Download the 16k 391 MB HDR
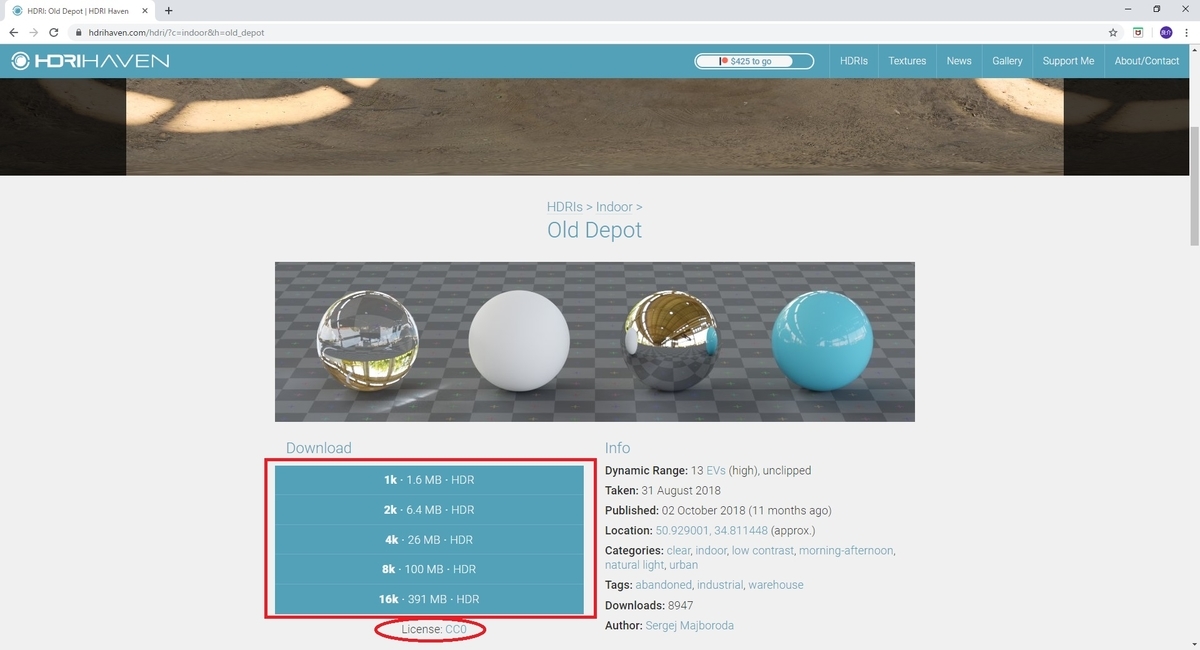The width and height of the screenshot is (1200, 650). tap(429, 599)
